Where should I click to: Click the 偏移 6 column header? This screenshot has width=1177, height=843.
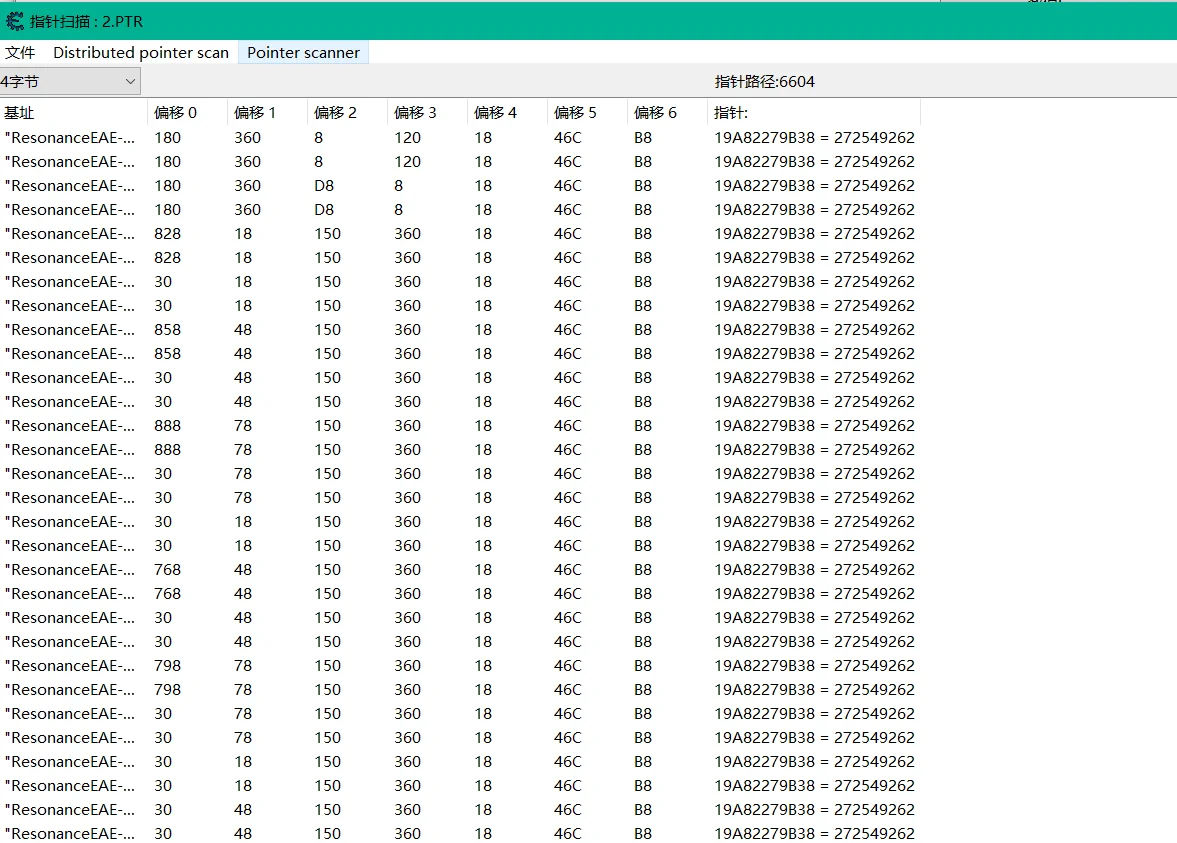(x=667, y=113)
